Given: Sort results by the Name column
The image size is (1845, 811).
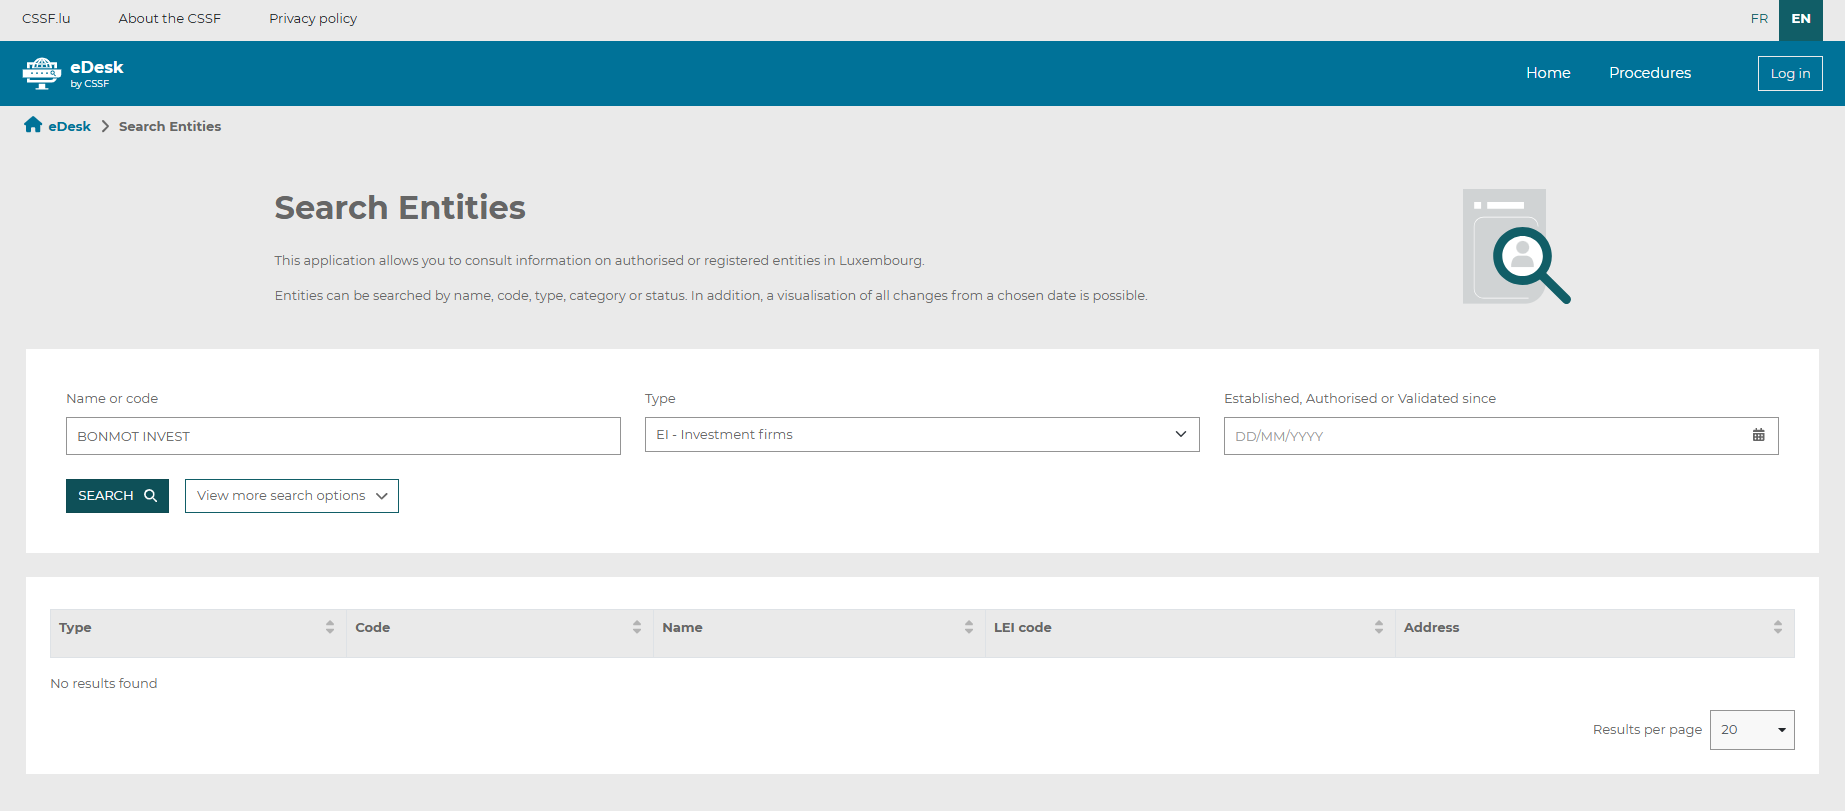Looking at the screenshot, I should click(x=968, y=628).
